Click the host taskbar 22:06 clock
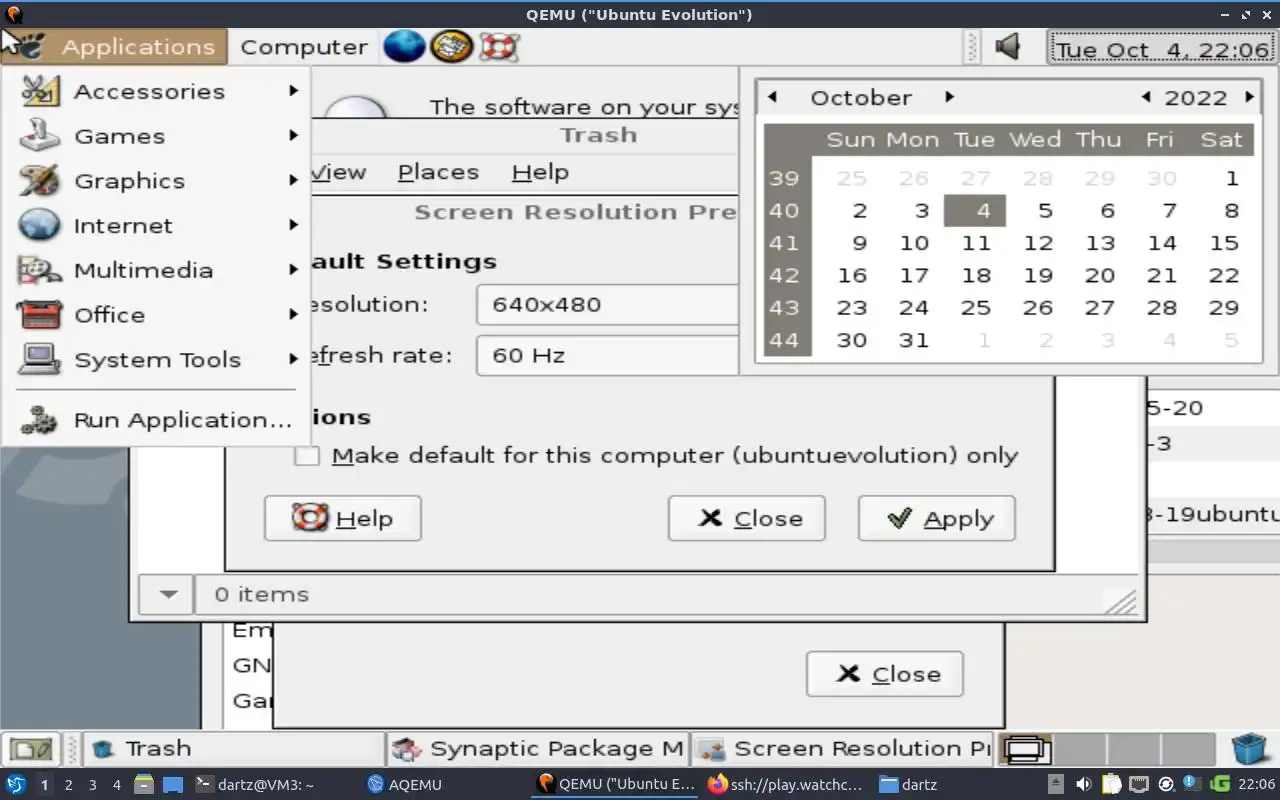1280x800 pixels. [x=1256, y=784]
